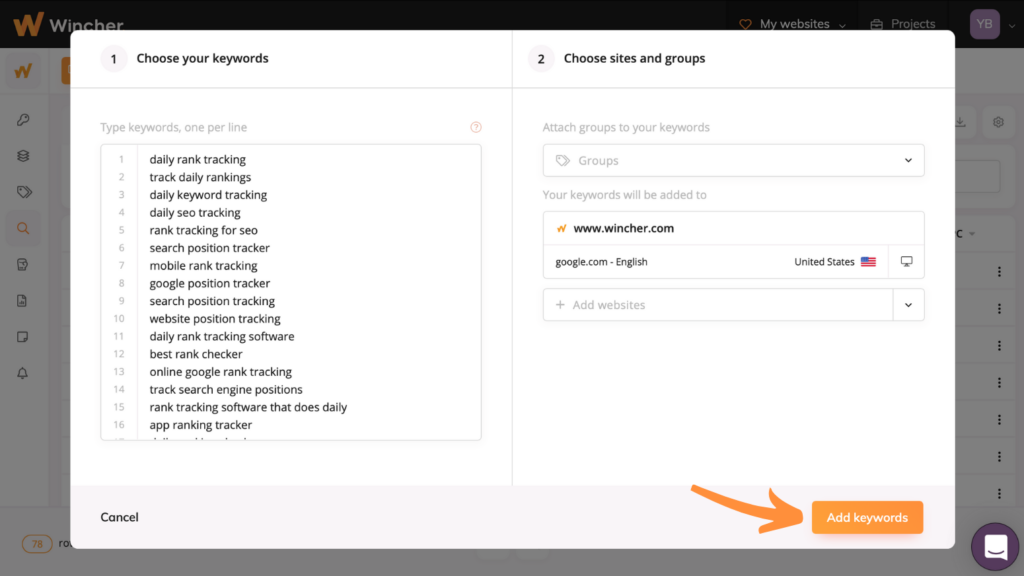Expand the chevron next to YB avatar

1012,25
